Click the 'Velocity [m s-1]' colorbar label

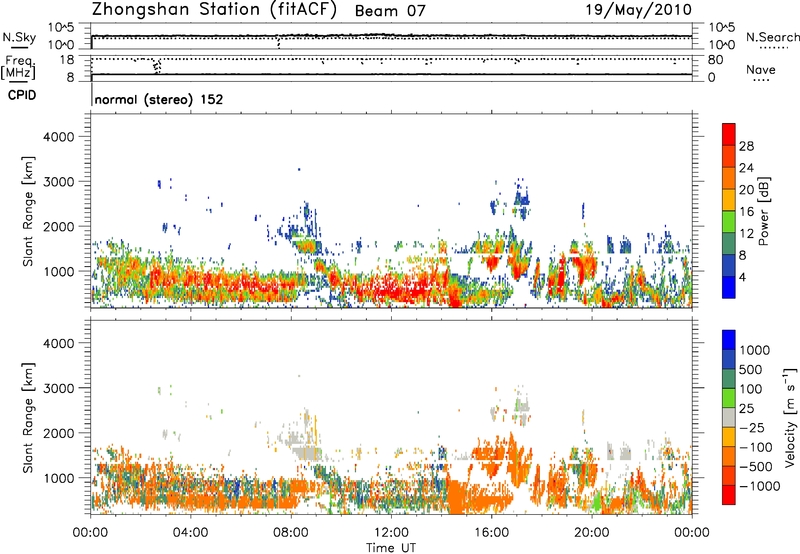pyautogui.click(x=791, y=417)
